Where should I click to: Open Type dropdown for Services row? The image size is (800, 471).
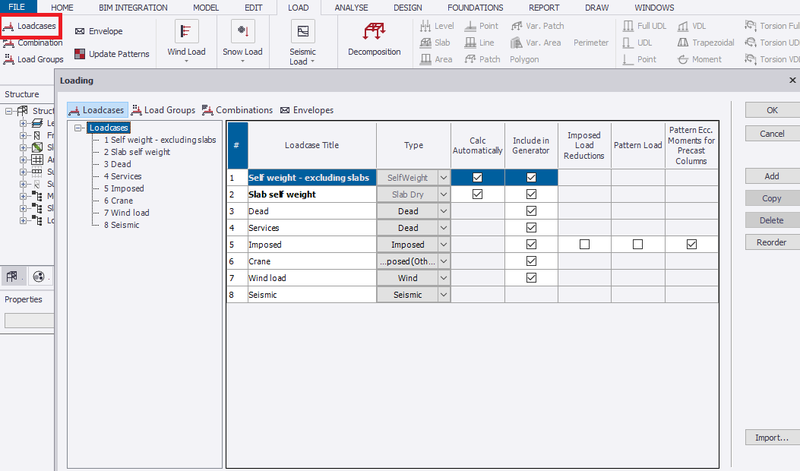pyautogui.click(x=444, y=228)
